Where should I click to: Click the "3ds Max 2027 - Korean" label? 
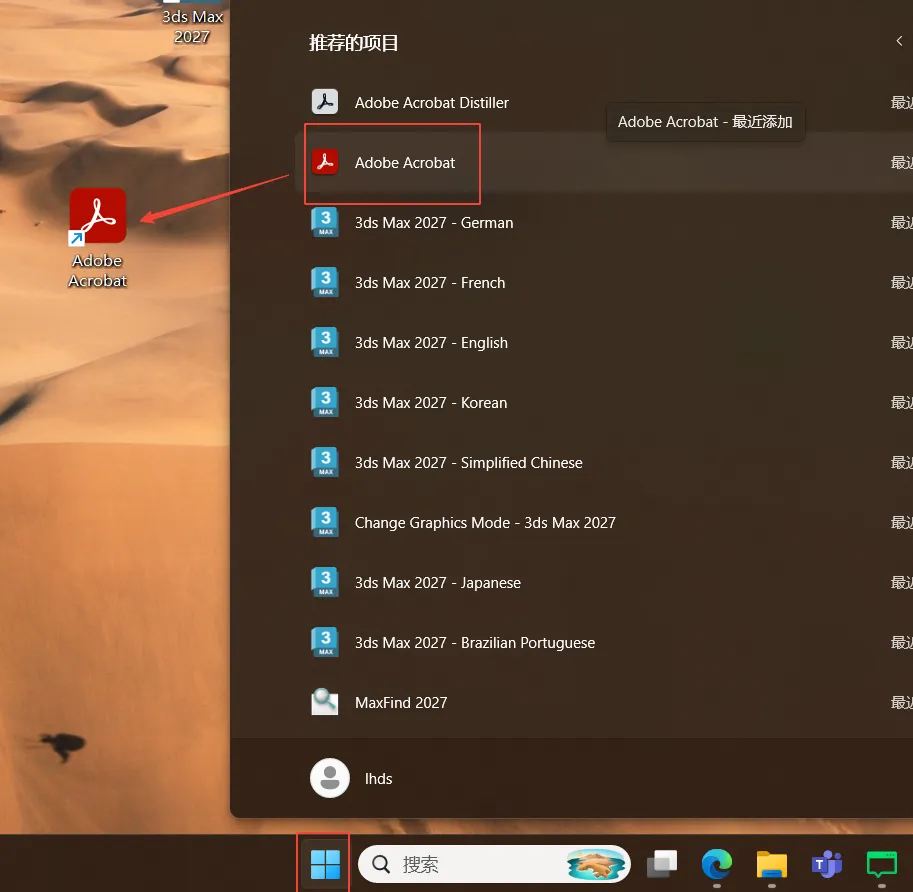point(431,402)
